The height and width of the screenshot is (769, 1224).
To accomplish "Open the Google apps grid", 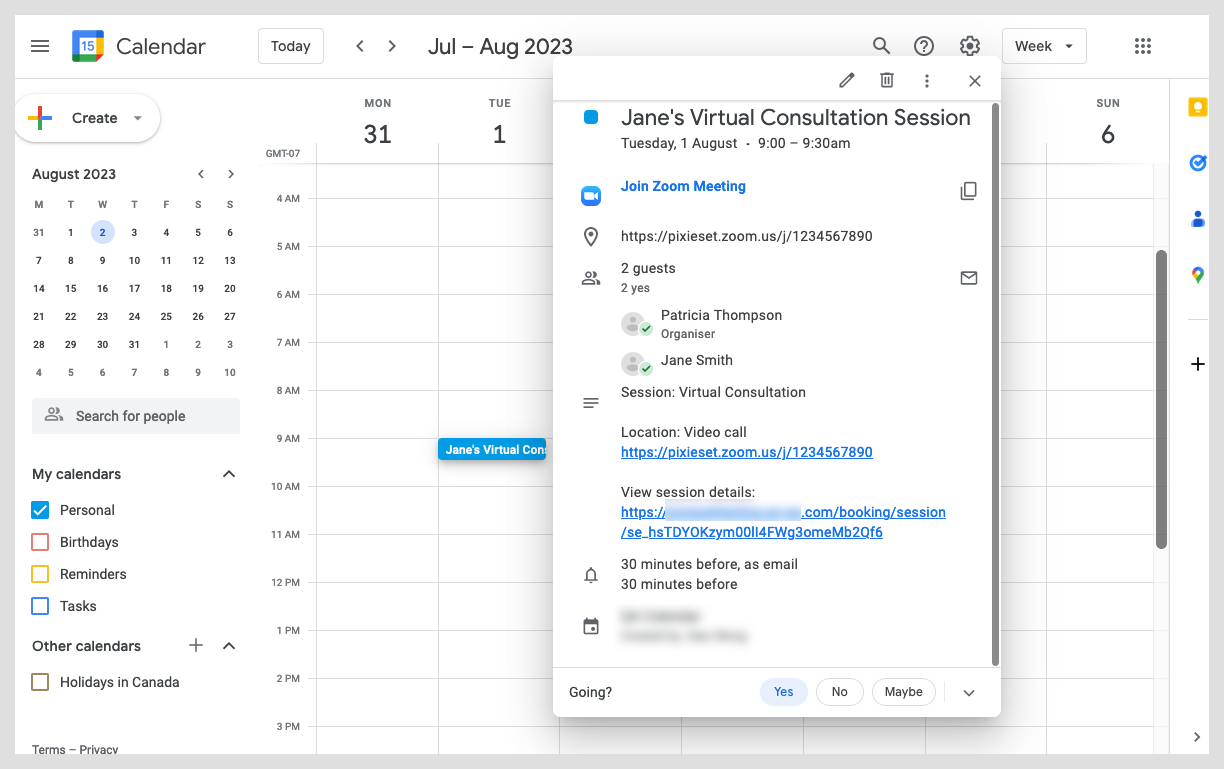I will click(x=1143, y=46).
